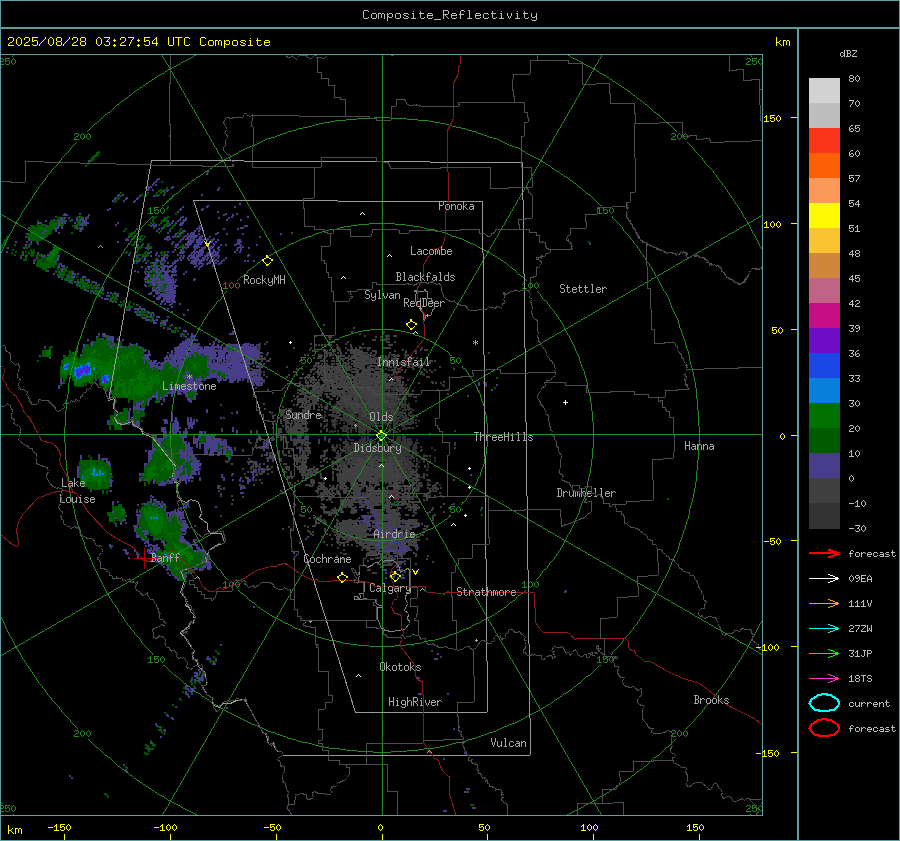The image size is (900, 841).
Task: Pick the light blue 30 dBZ color swatch
Action: [824, 390]
